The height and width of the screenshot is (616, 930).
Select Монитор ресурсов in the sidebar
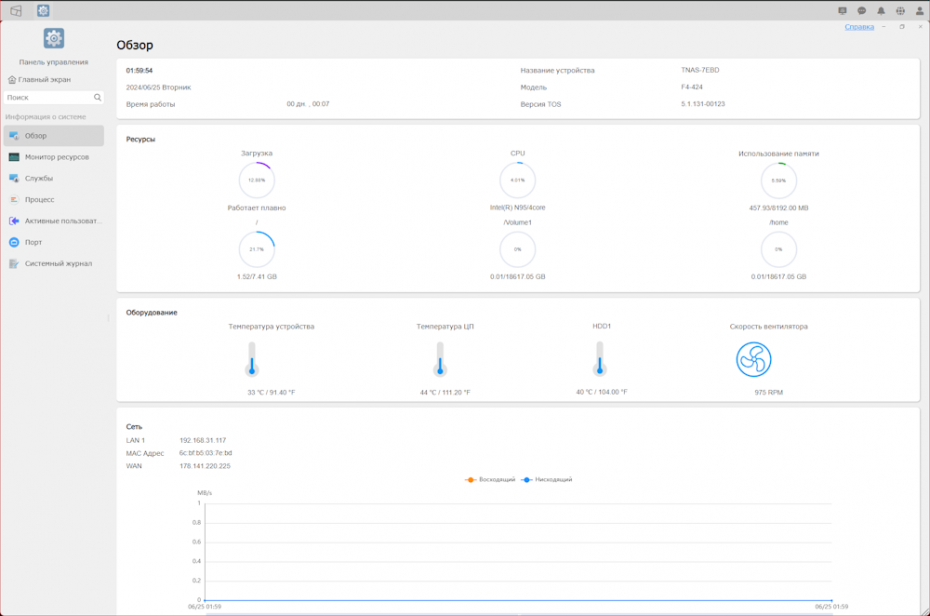pos(56,157)
